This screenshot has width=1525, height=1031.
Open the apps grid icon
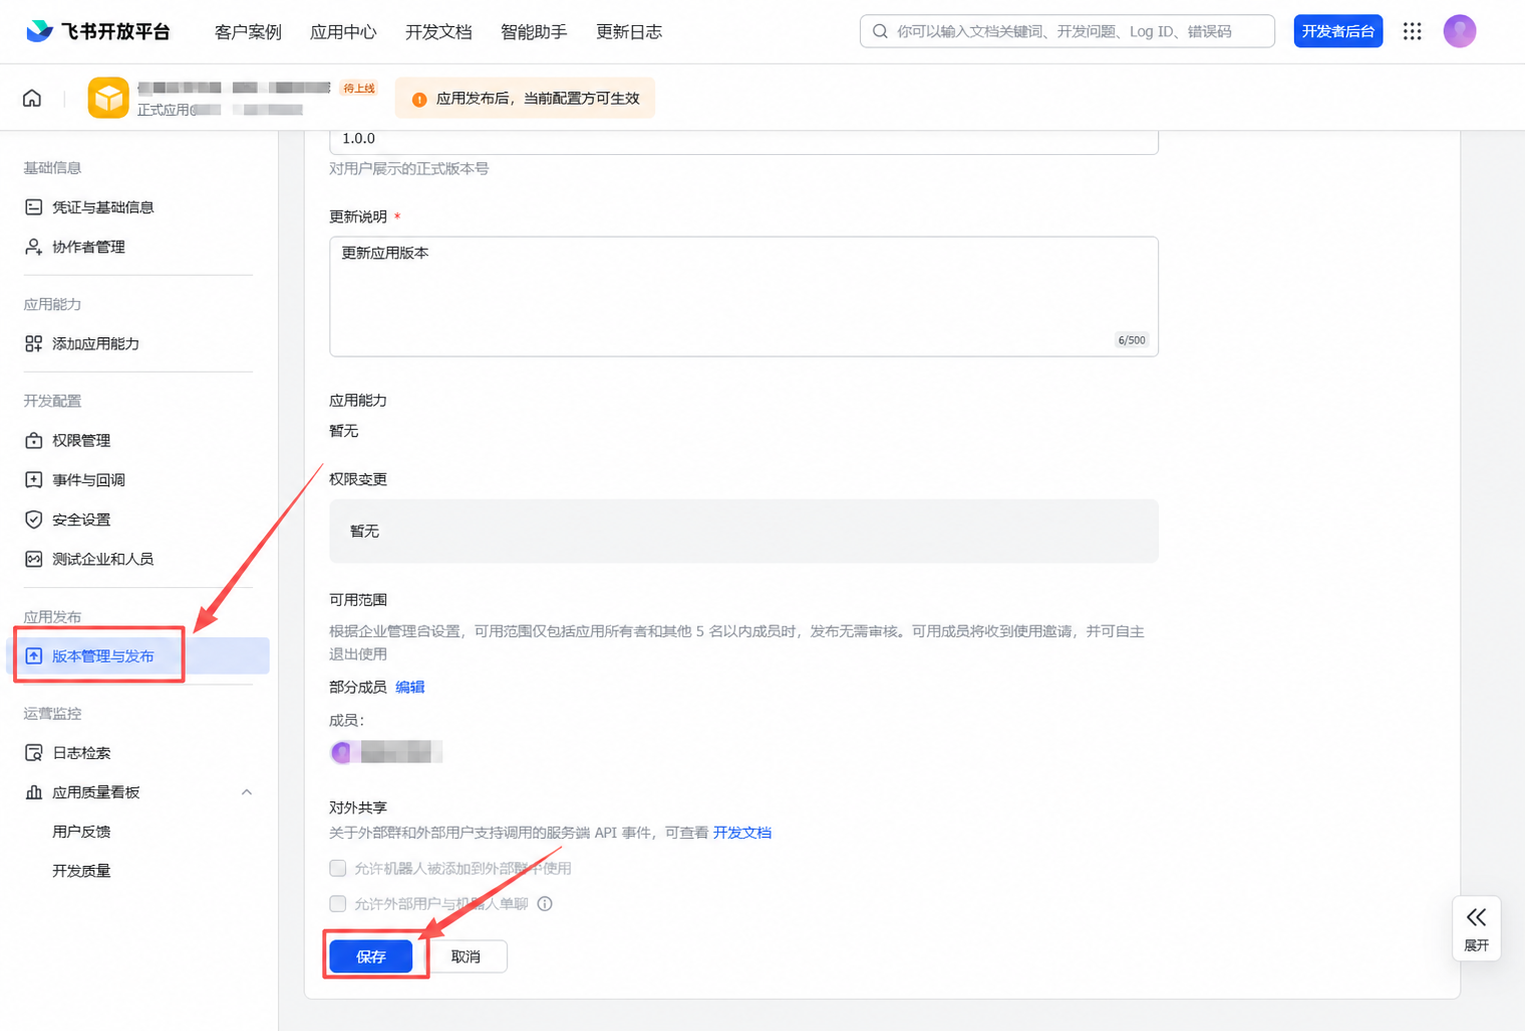tap(1412, 31)
